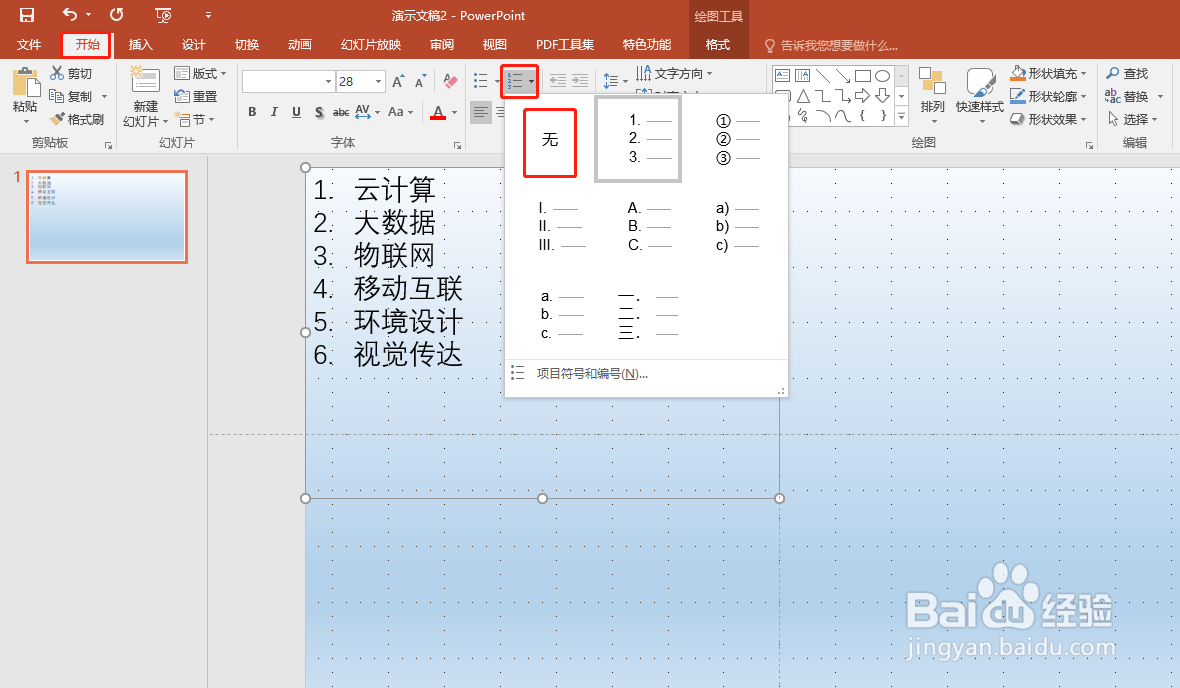
Task: Click the 粘贴 paste icon
Action: [x=26, y=83]
